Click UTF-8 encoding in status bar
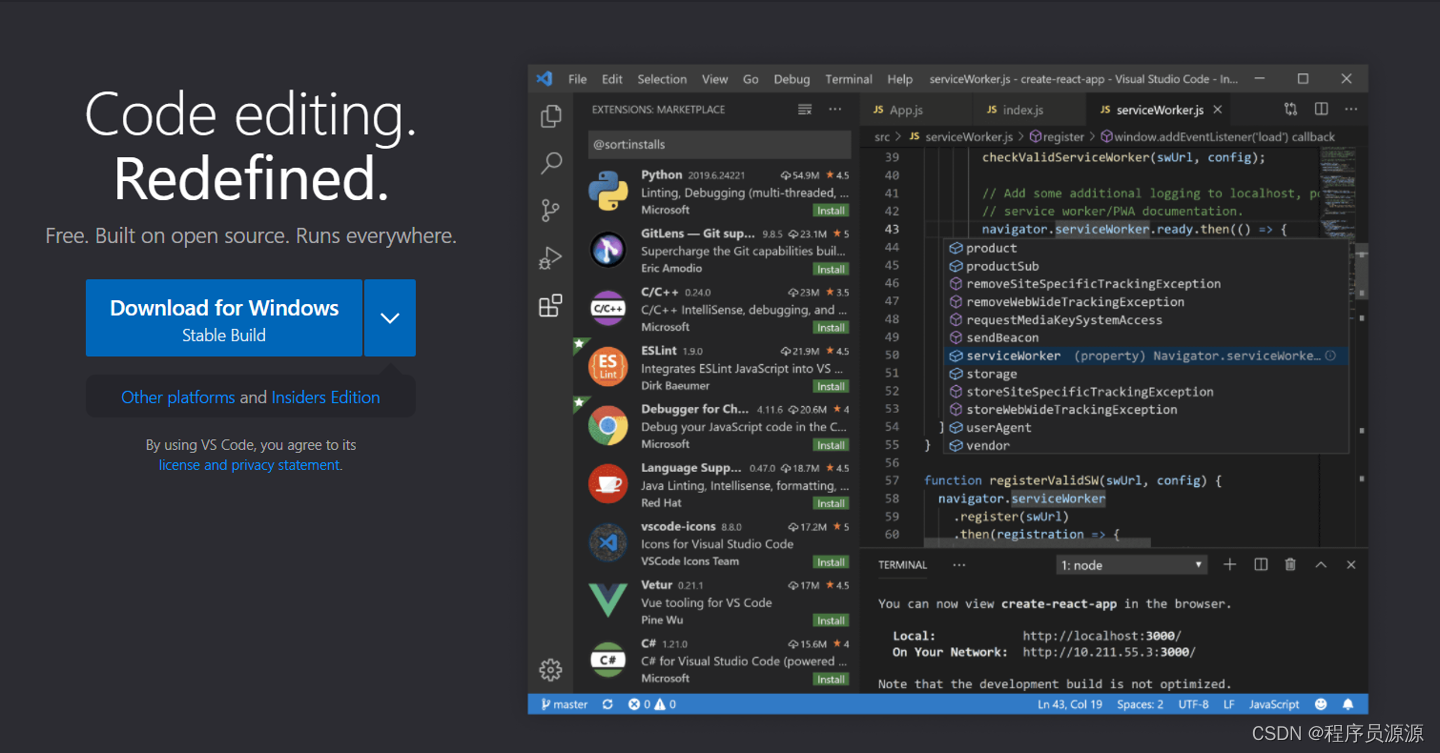Image resolution: width=1440 pixels, height=753 pixels. pos(1193,704)
